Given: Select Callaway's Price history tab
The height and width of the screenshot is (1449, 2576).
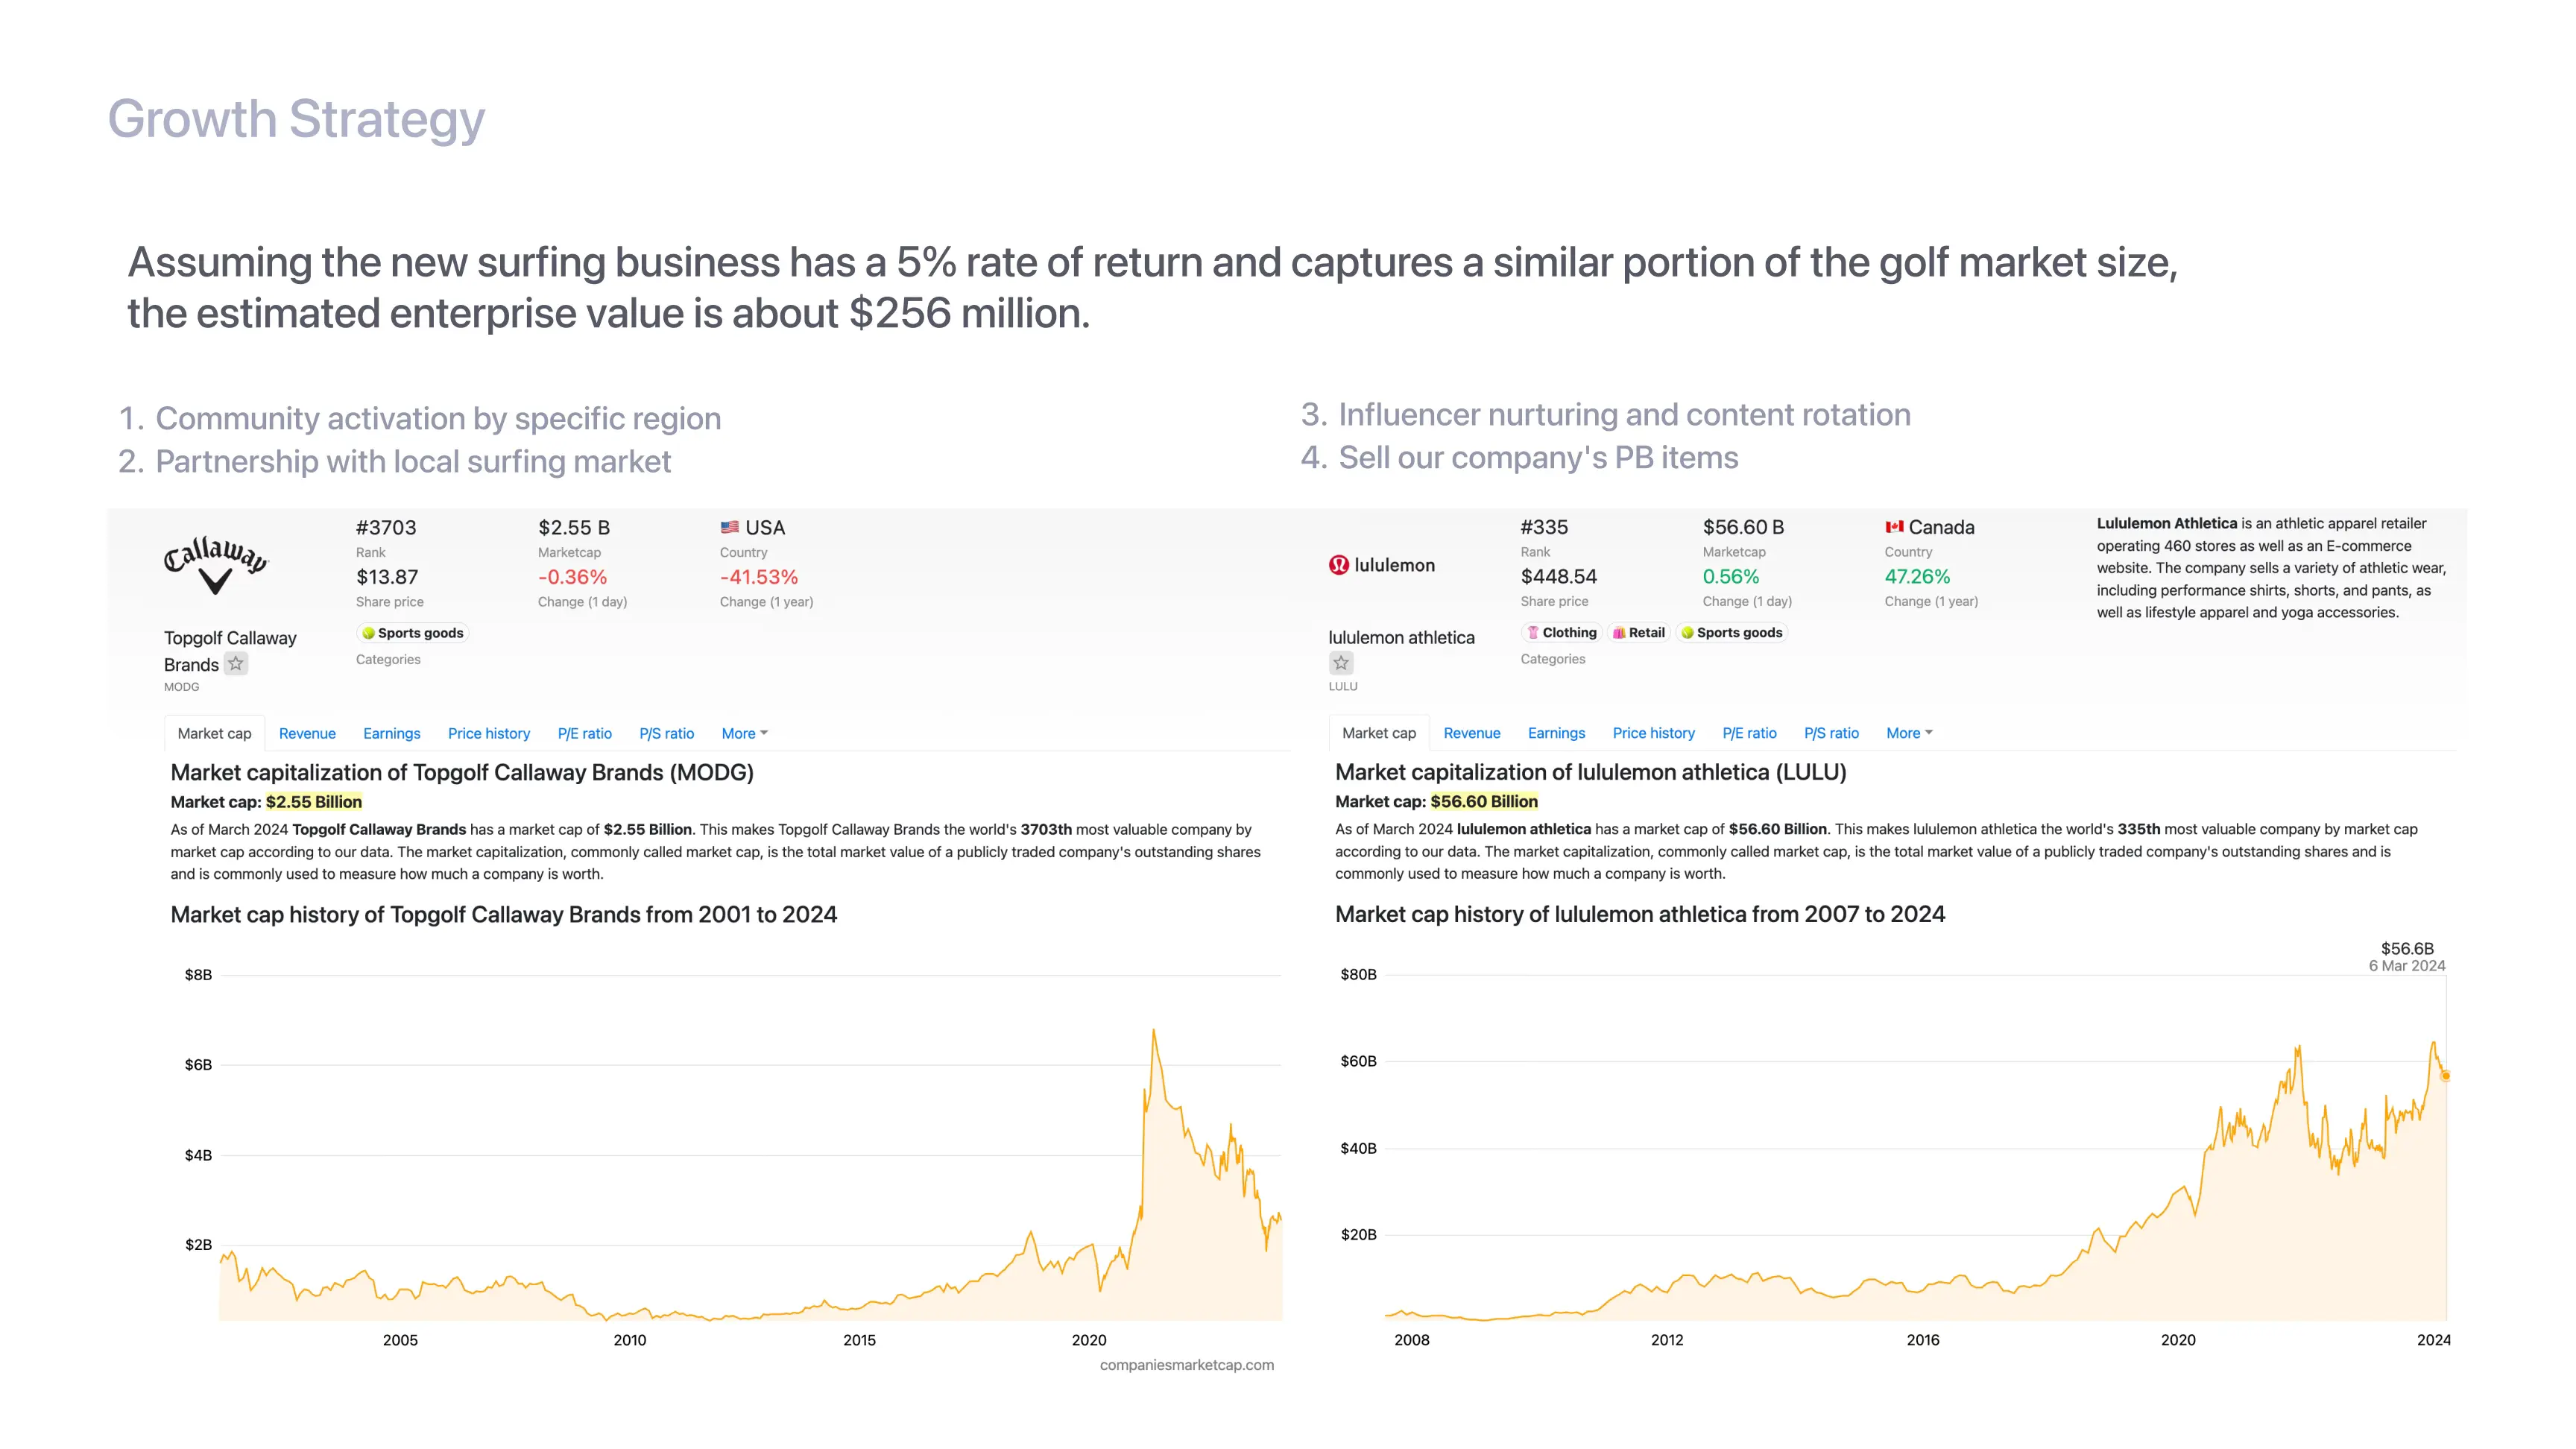Looking at the screenshot, I should coord(488,733).
